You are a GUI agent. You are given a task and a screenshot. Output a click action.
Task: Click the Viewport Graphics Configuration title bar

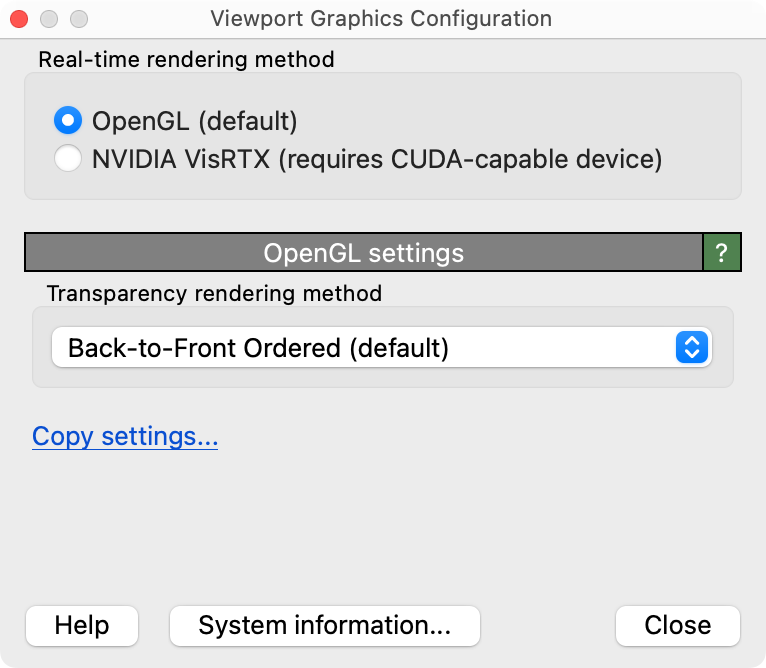click(381, 19)
